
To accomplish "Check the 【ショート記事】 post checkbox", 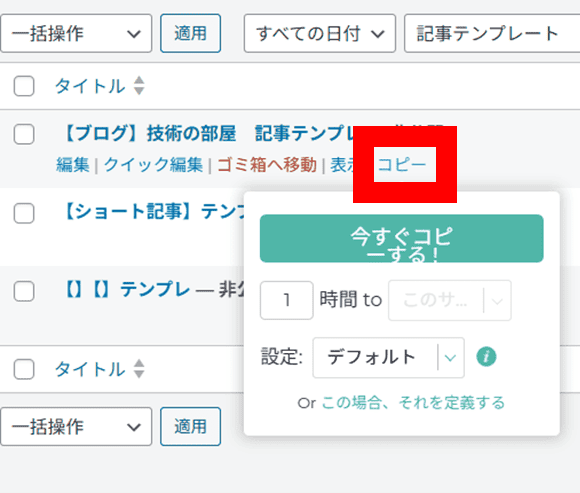I will [24, 213].
